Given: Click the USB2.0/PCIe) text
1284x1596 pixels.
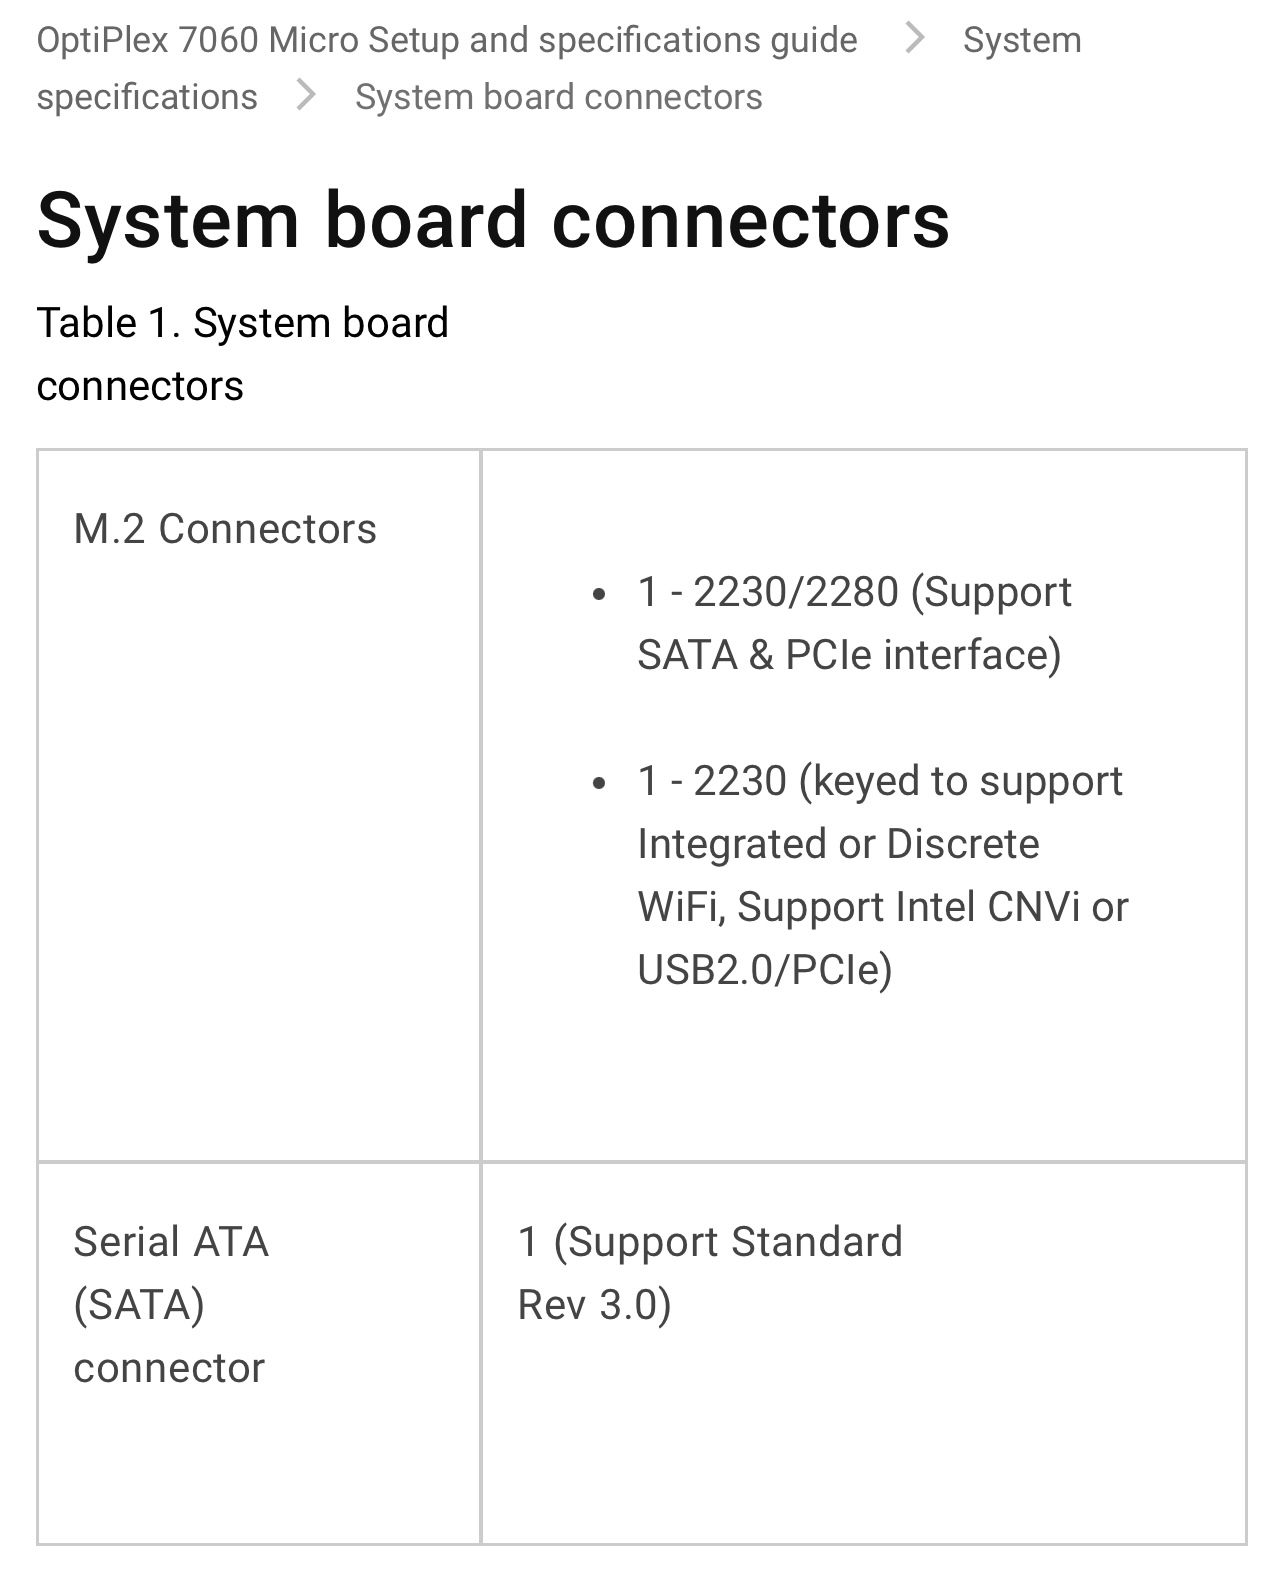Looking at the screenshot, I should coord(764,970).
